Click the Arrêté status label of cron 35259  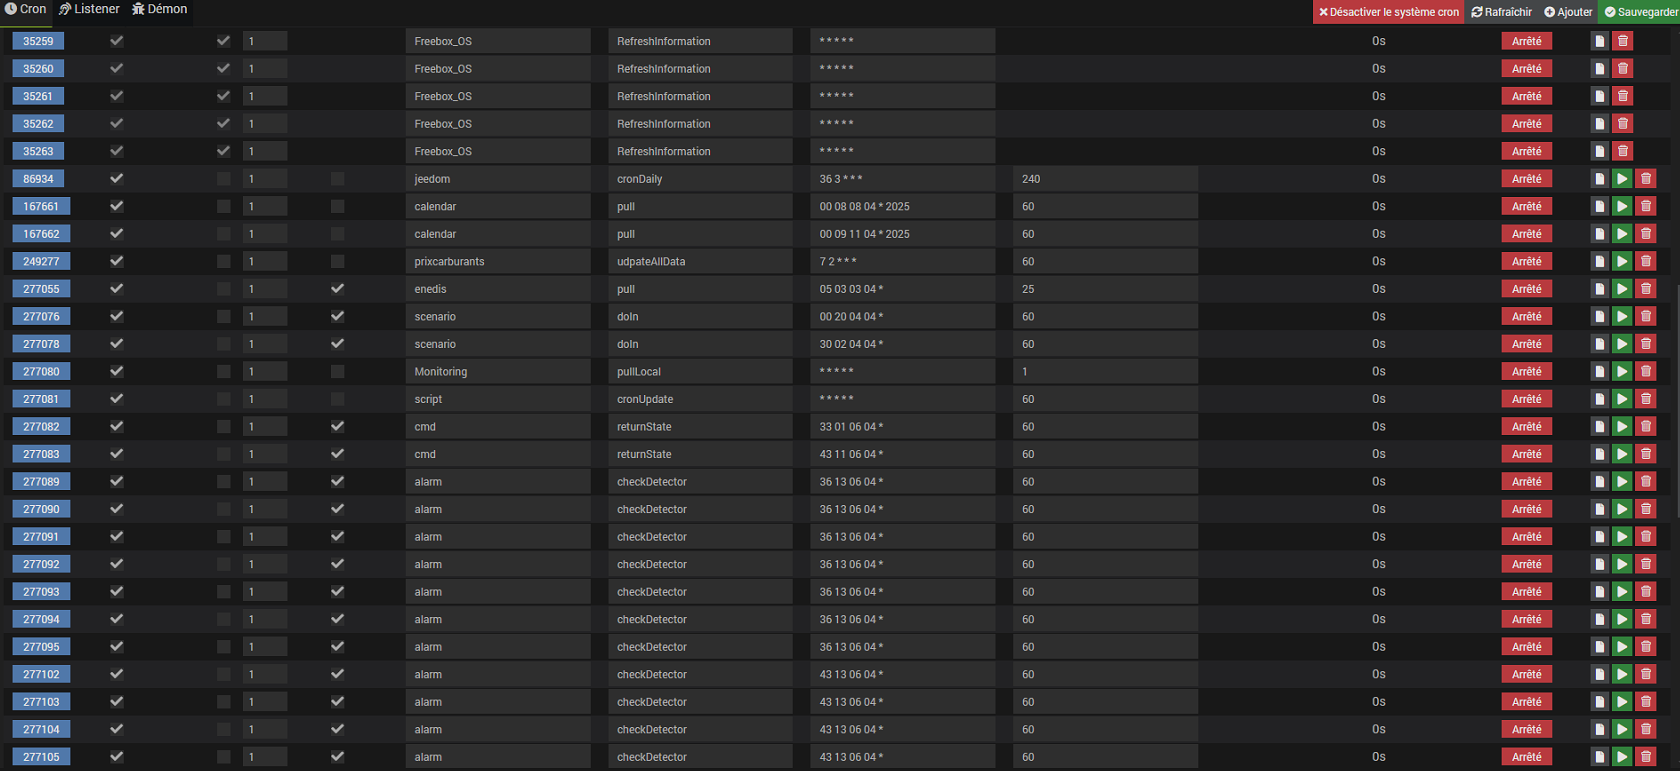click(x=1526, y=41)
